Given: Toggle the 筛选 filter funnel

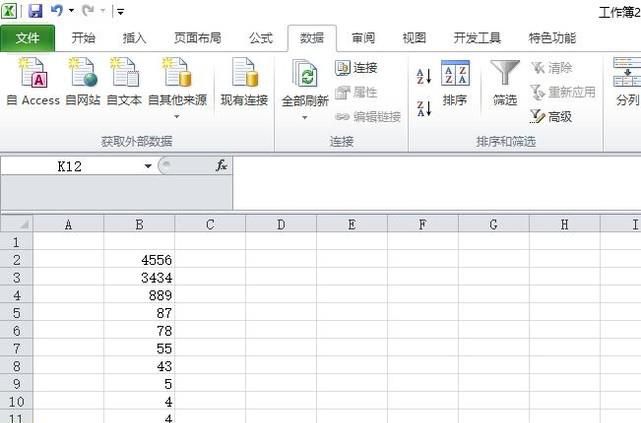Looking at the screenshot, I should click(505, 83).
